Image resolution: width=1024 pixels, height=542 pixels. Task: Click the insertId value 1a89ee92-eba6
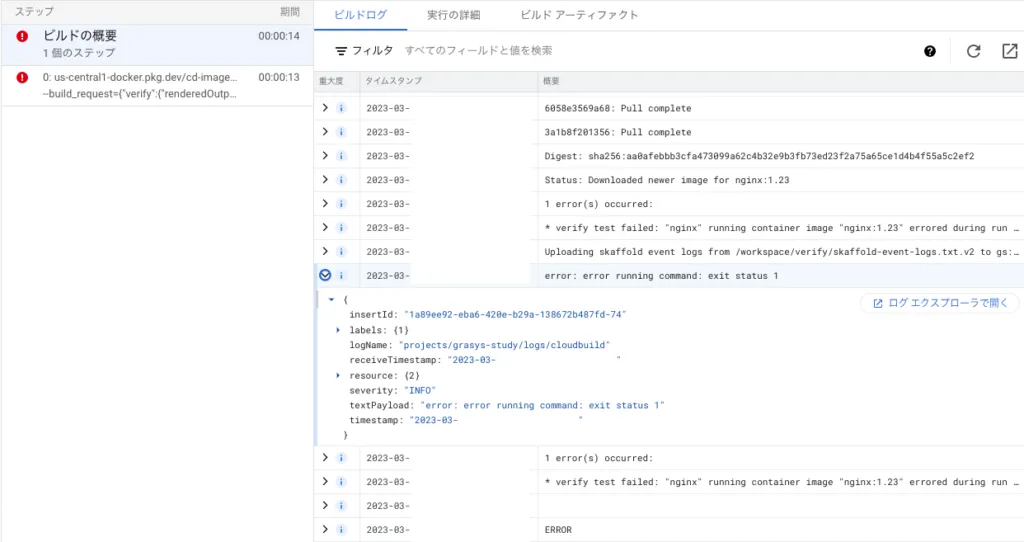pyautogui.click(x=515, y=315)
